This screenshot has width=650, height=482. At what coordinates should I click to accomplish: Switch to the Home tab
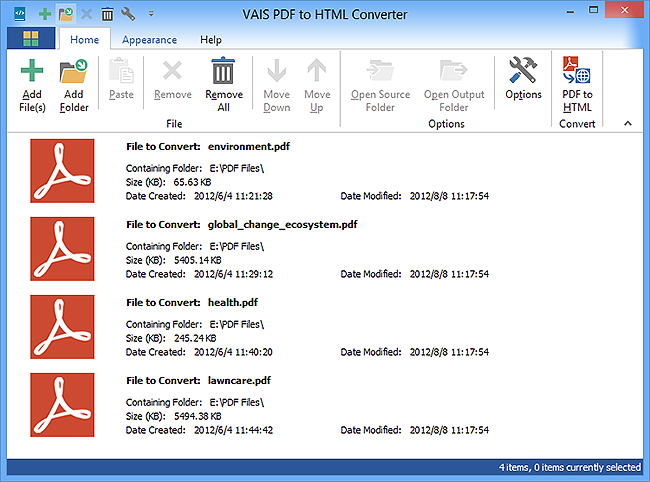click(x=85, y=40)
